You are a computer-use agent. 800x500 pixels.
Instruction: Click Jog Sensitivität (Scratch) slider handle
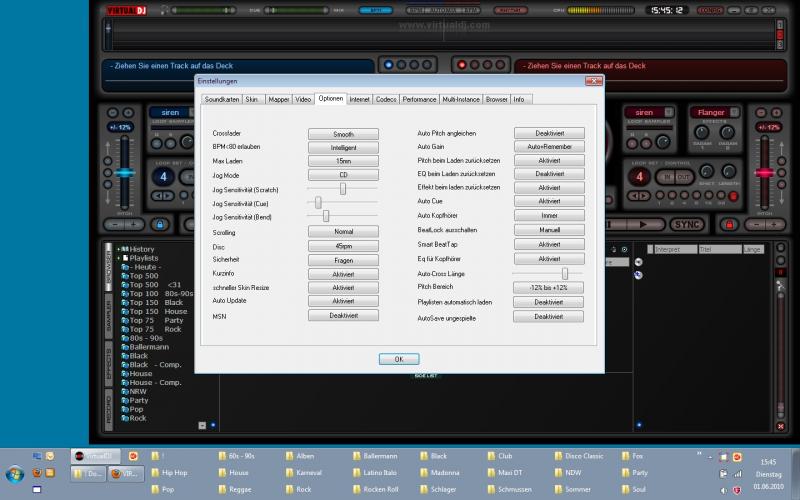(x=343, y=189)
